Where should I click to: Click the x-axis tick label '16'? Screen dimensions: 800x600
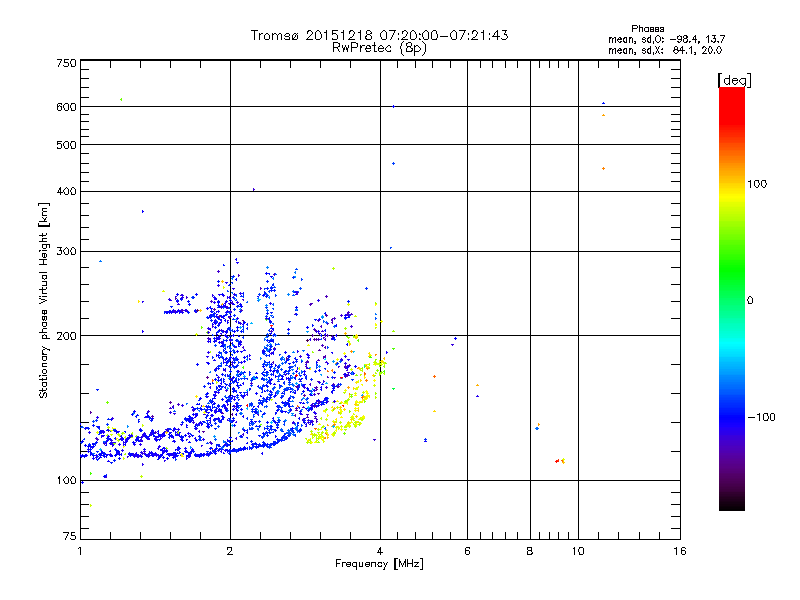tap(680, 551)
